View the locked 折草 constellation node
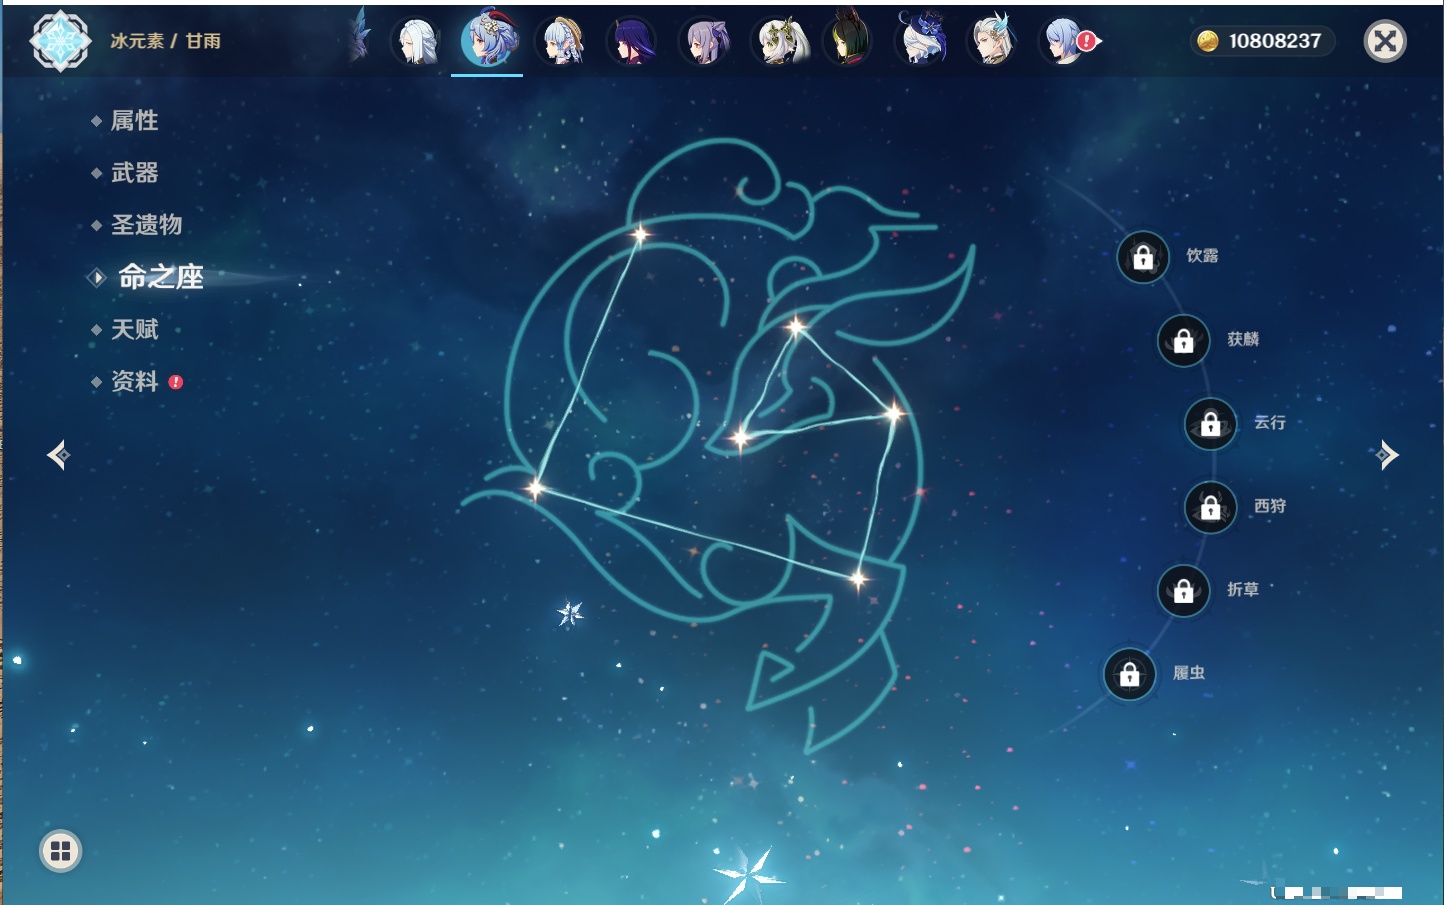The height and width of the screenshot is (905, 1444). click(1184, 591)
